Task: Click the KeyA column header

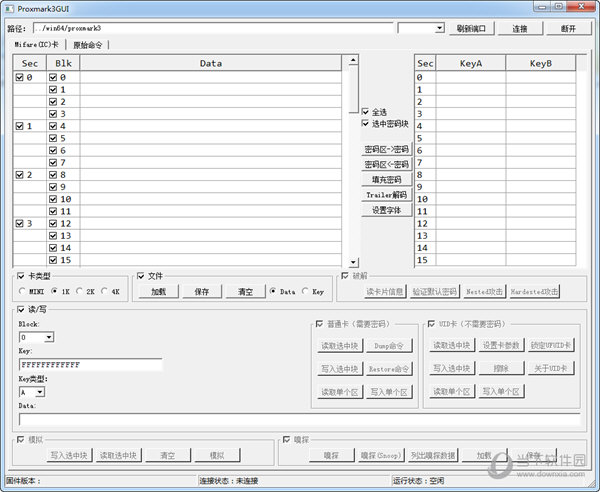Action: [x=471, y=64]
